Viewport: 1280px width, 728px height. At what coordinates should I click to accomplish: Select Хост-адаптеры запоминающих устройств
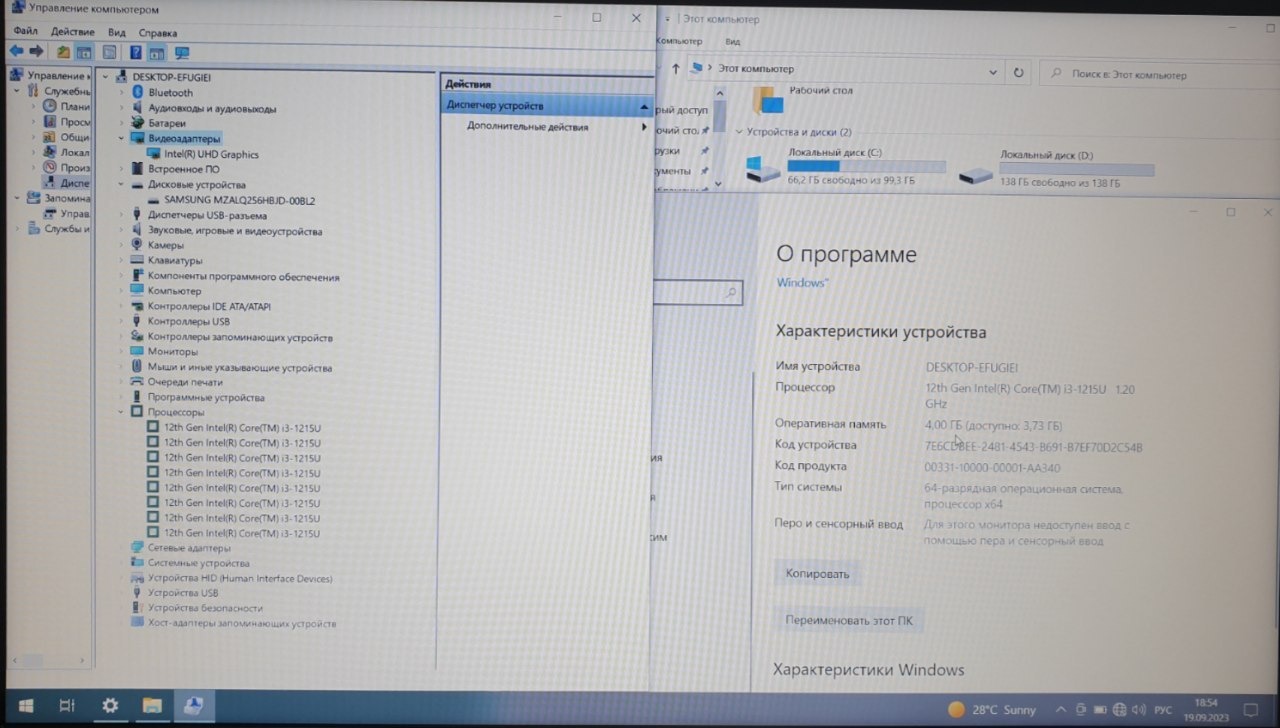[x=242, y=623]
